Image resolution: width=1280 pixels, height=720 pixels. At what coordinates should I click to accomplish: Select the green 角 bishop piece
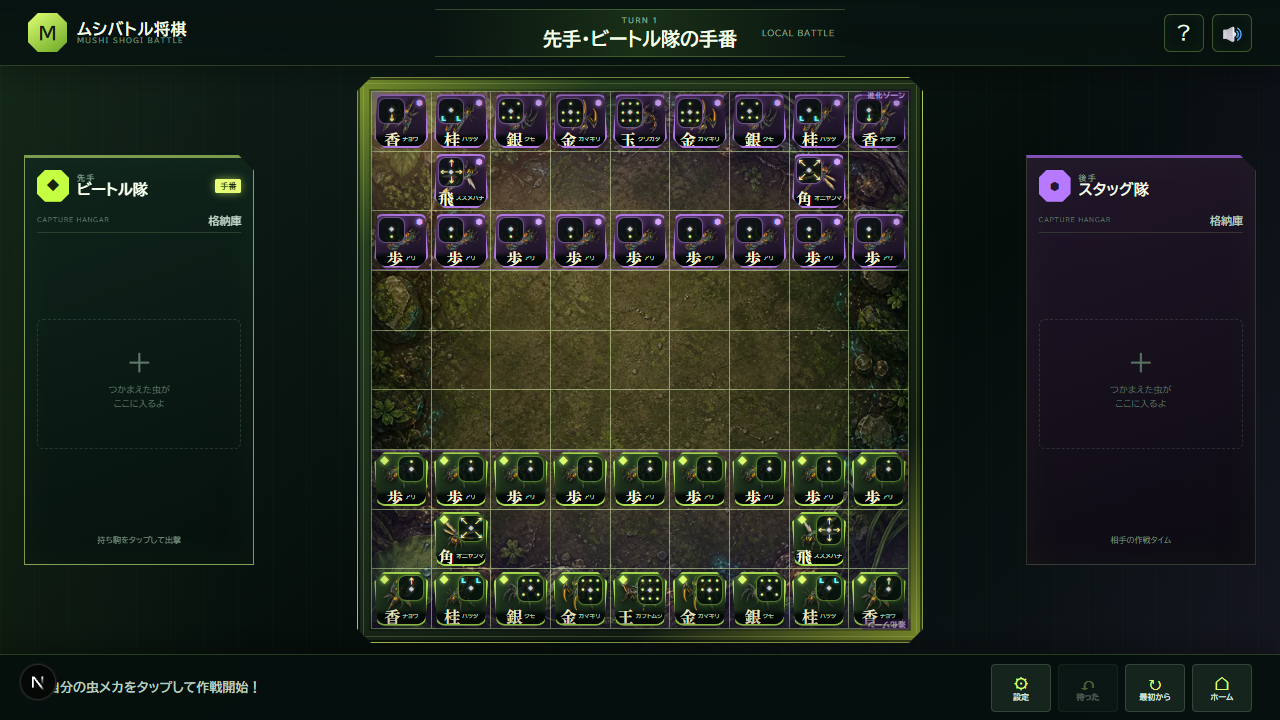(x=461, y=540)
